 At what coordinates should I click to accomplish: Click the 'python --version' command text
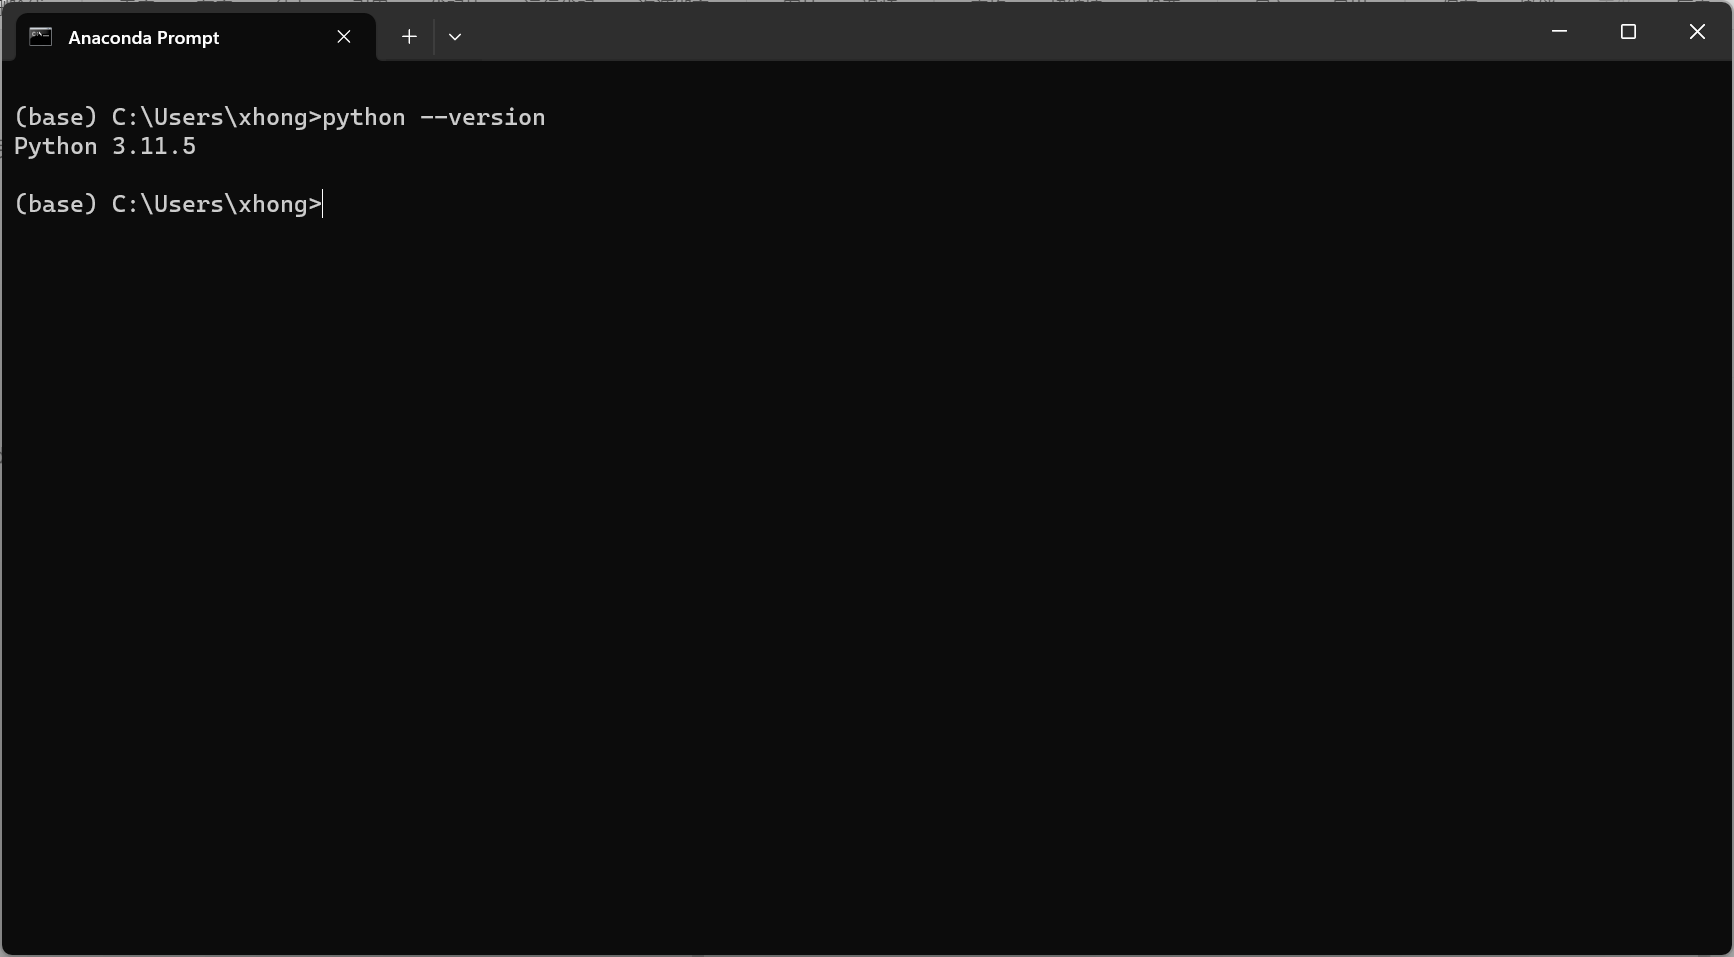click(x=434, y=117)
